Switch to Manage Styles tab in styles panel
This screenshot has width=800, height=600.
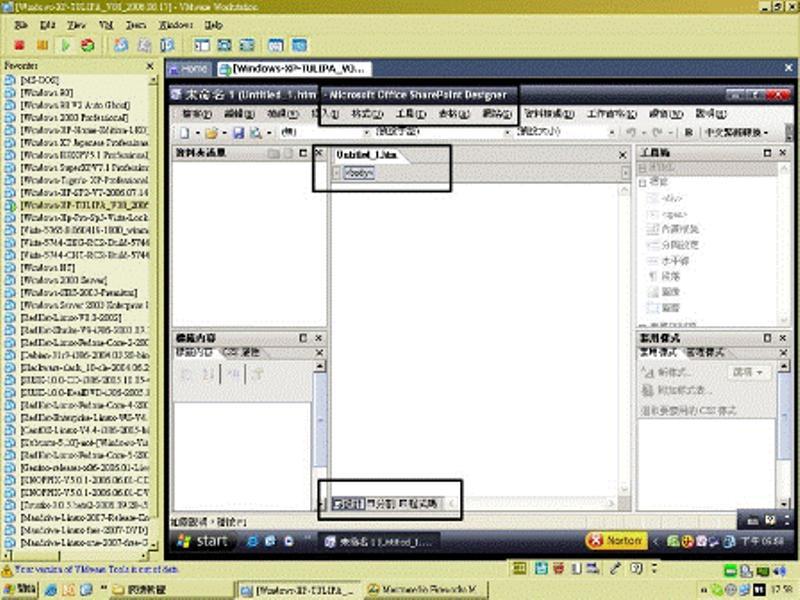tap(705, 353)
